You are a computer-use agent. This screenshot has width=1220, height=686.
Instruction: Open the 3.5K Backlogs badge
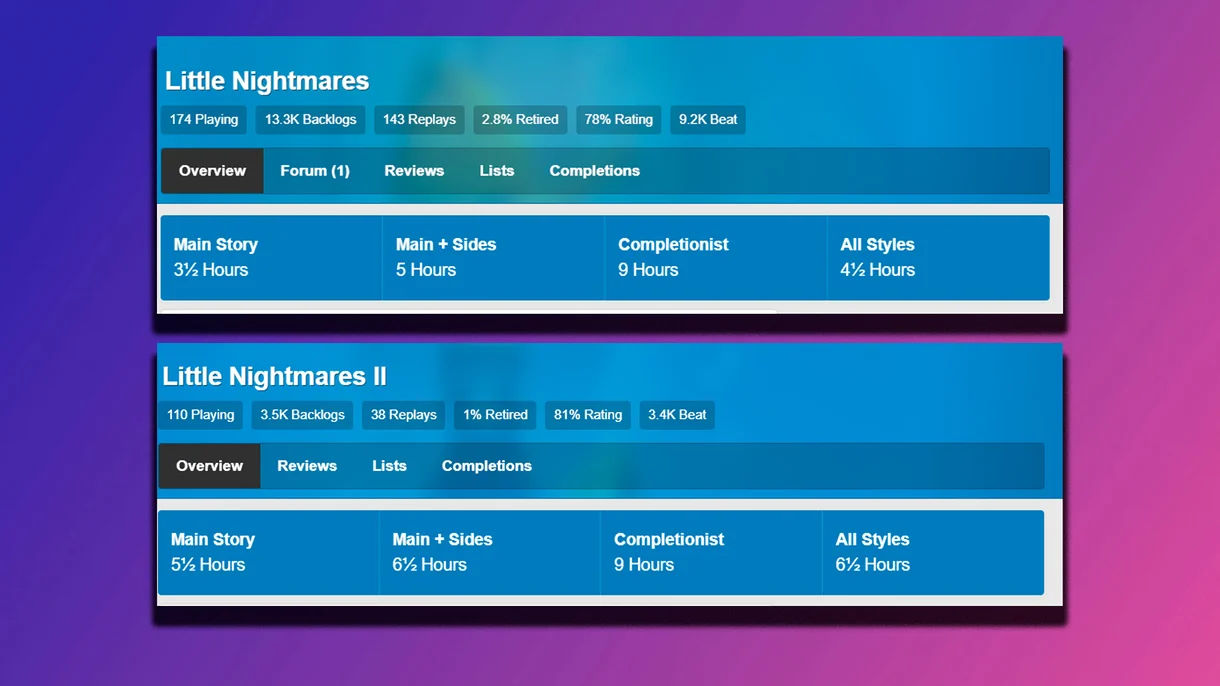point(302,415)
